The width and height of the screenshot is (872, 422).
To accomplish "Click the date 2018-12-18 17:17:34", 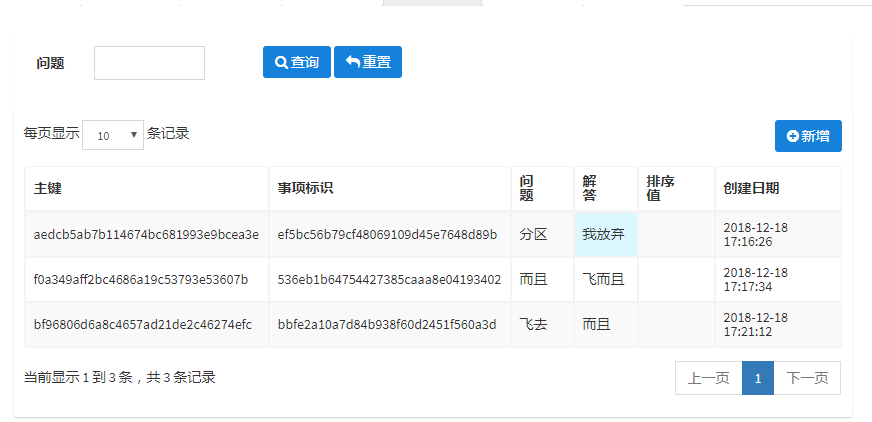I will point(756,280).
